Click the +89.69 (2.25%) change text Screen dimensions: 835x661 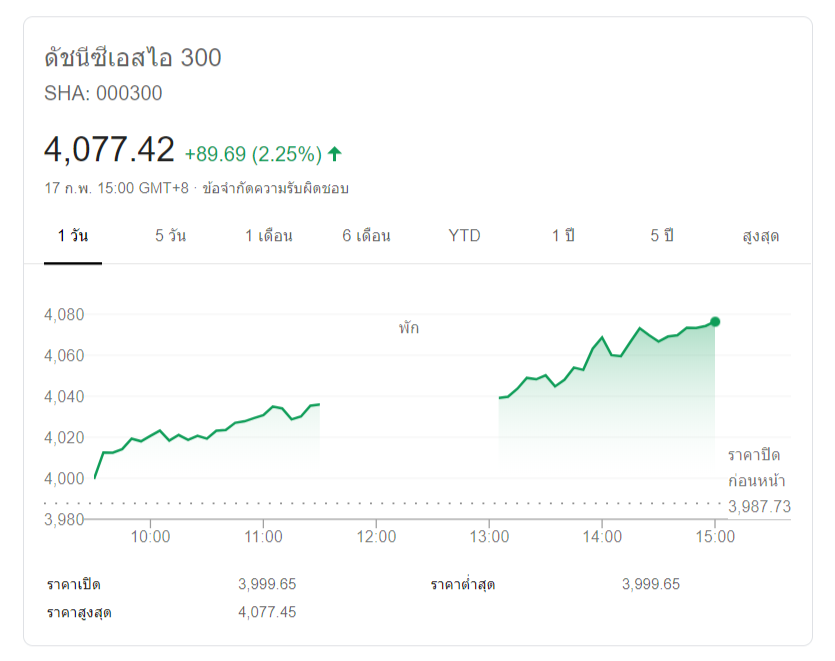click(253, 154)
